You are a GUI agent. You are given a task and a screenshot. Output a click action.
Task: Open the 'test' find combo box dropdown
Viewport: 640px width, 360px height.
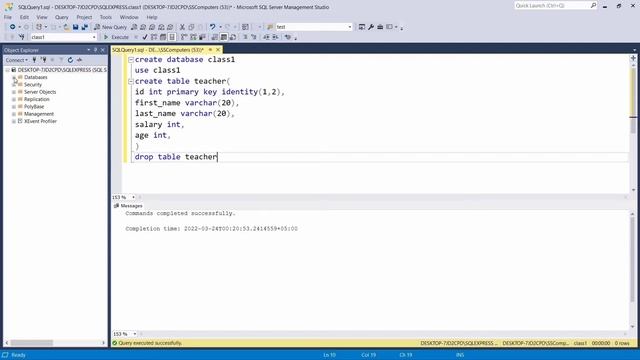[350, 27]
